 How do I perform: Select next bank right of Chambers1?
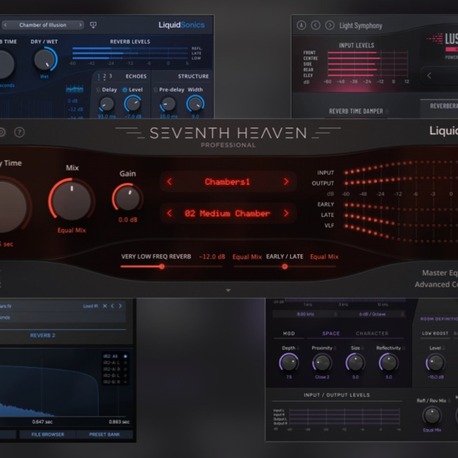click(x=286, y=182)
